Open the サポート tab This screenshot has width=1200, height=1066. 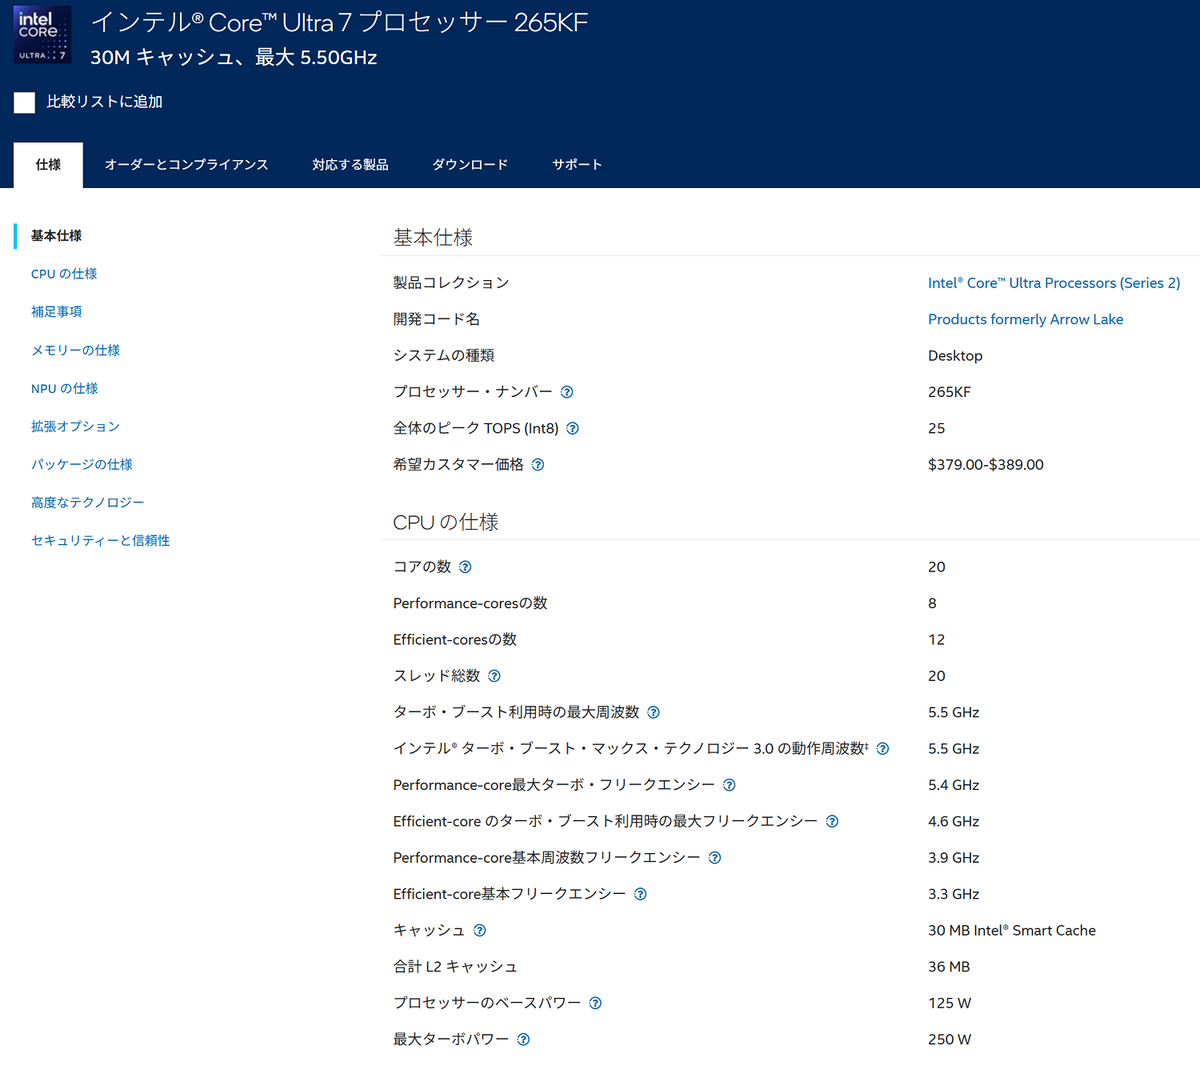point(577,165)
